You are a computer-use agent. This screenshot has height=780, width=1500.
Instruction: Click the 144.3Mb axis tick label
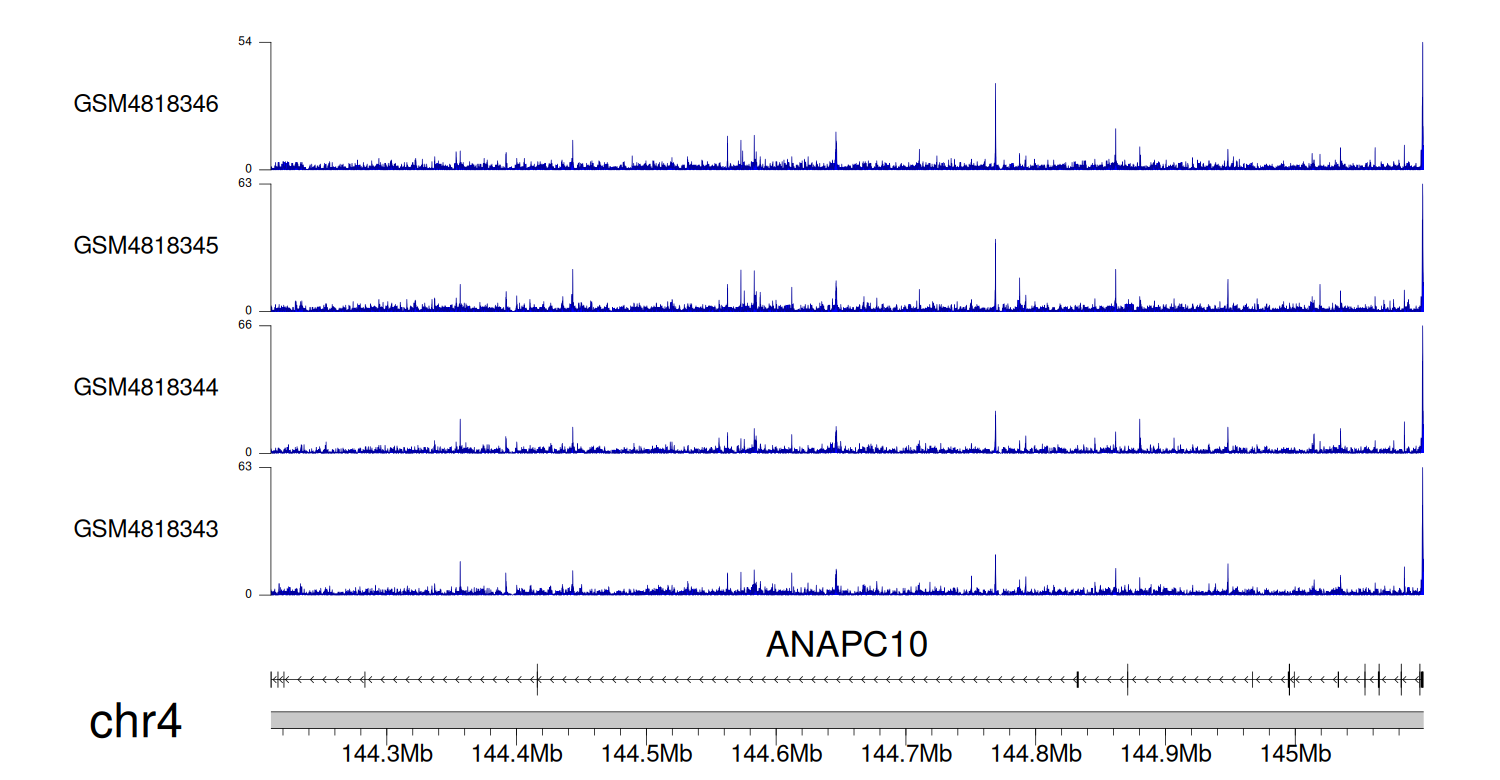[x=387, y=753]
